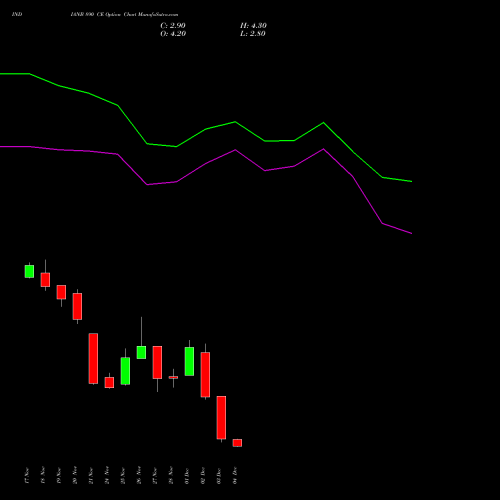Click the red candle for 20 Nov

[77, 306]
